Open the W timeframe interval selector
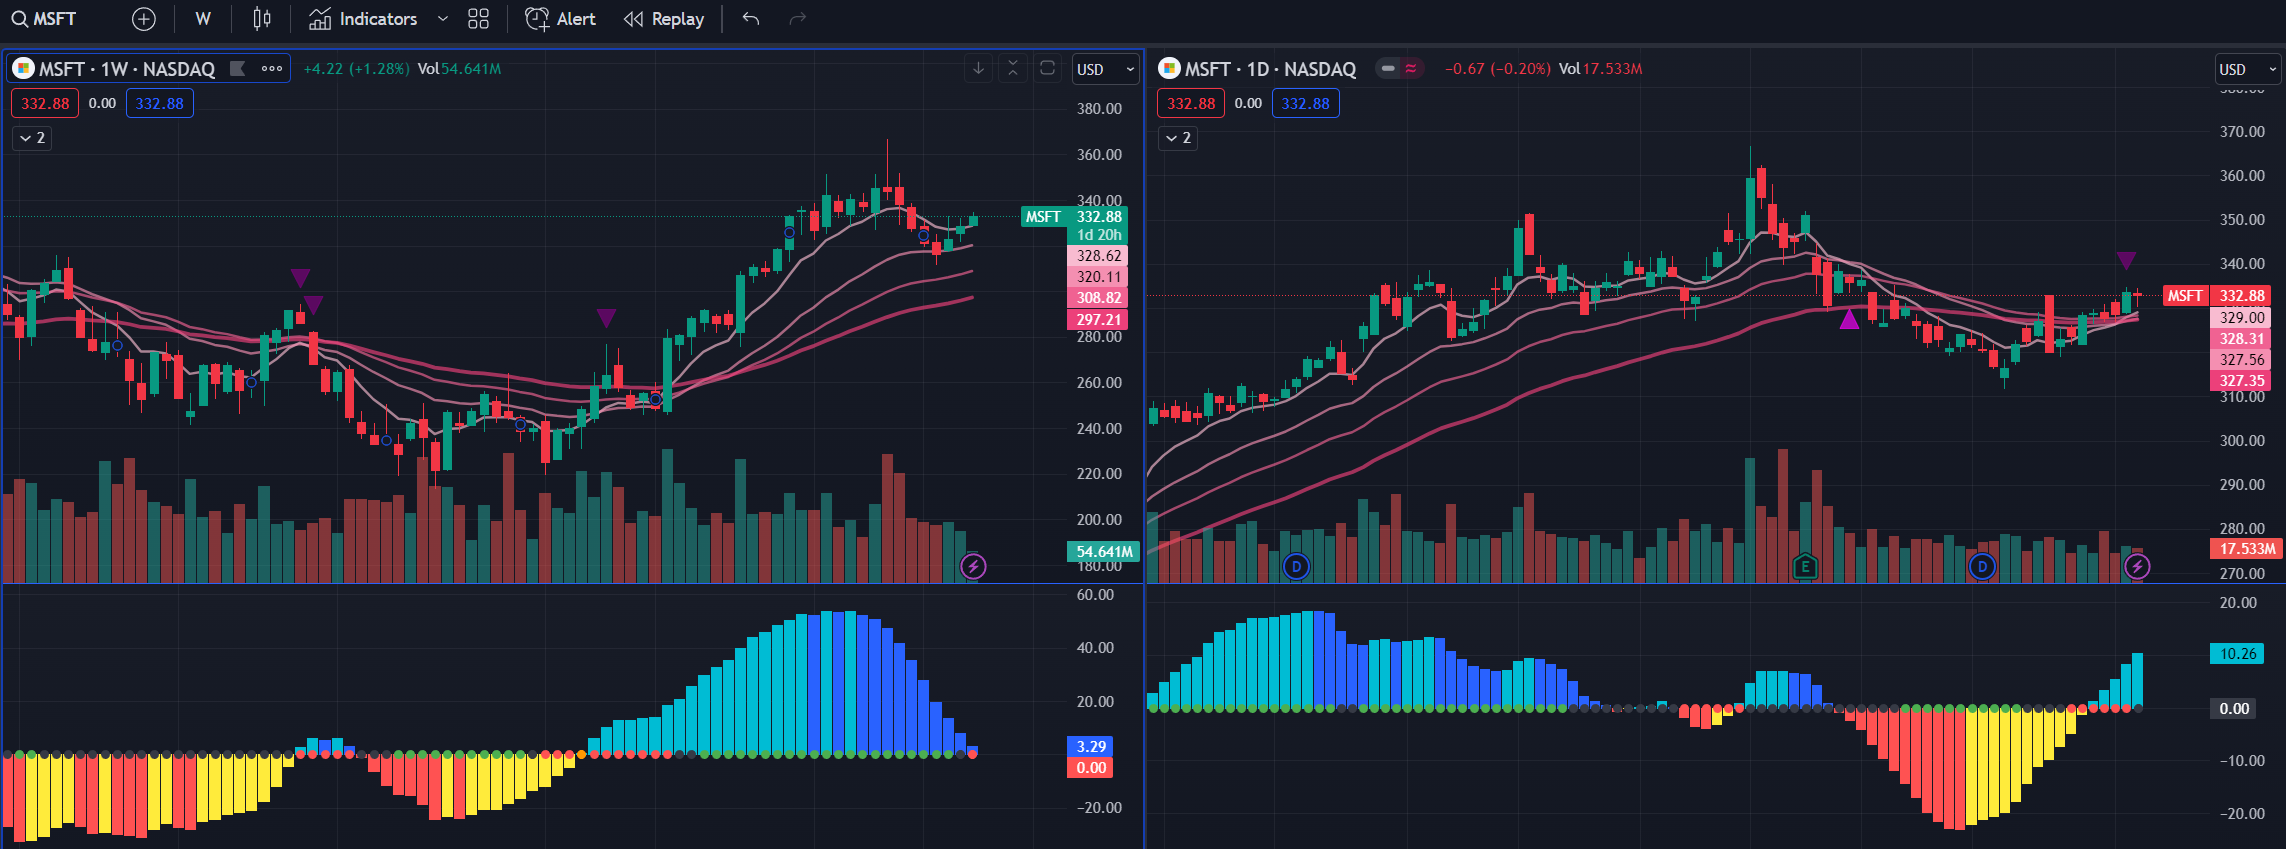Image resolution: width=2286 pixels, height=849 pixels. (203, 19)
